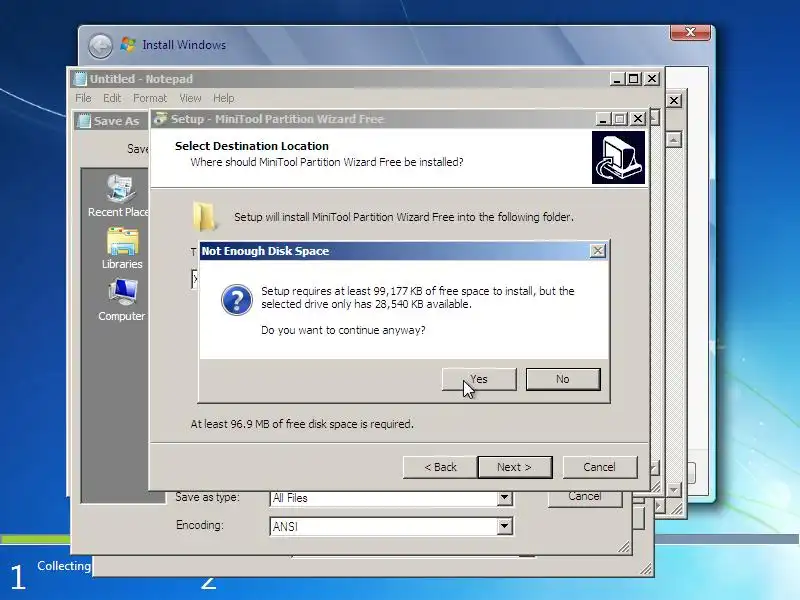The image size is (800, 600).
Task: Open Recent Places in Save As sidebar
Action: coord(119,195)
